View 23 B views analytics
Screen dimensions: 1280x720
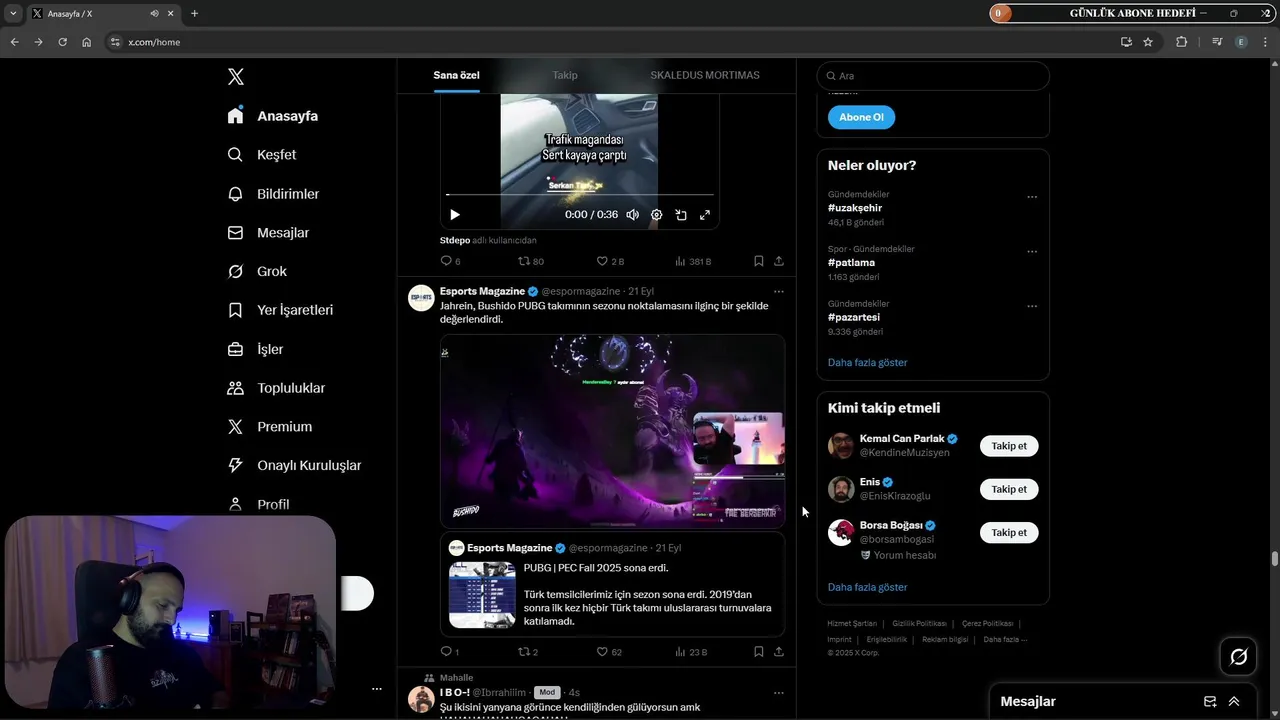691,652
